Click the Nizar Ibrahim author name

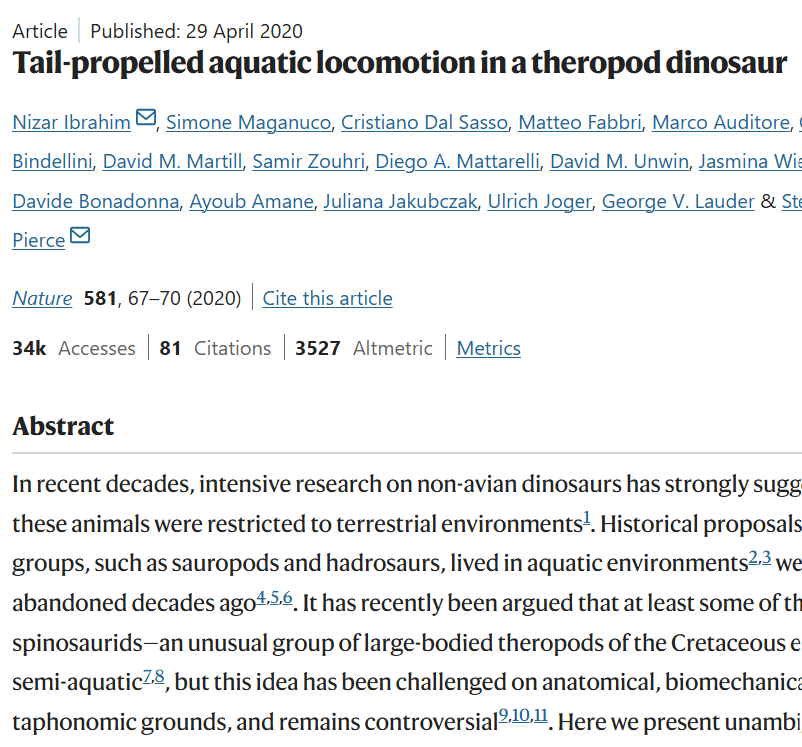click(71, 122)
